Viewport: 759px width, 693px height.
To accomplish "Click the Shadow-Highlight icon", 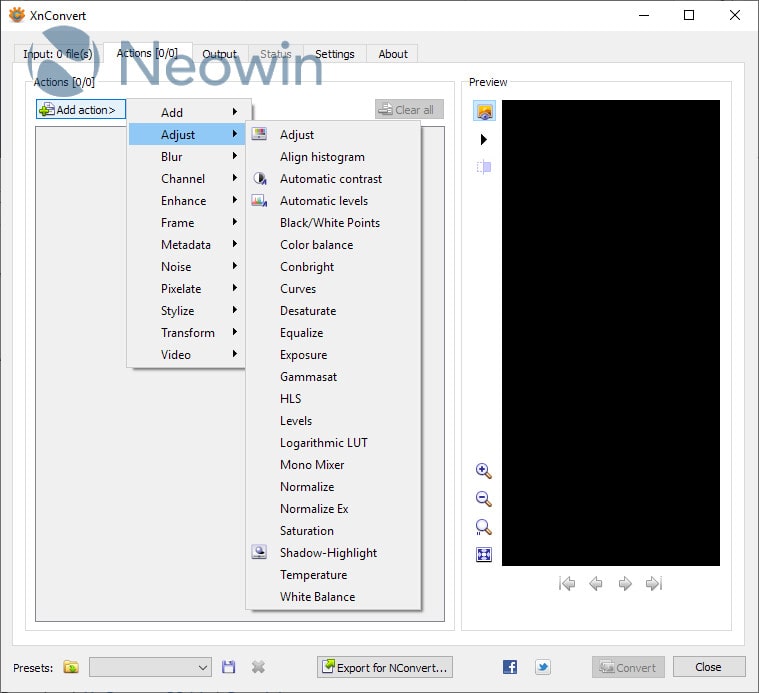I will click(x=259, y=552).
